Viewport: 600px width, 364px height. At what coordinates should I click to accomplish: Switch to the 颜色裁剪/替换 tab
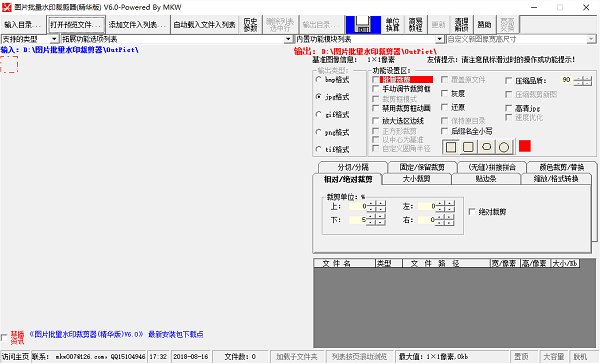coord(562,167)
